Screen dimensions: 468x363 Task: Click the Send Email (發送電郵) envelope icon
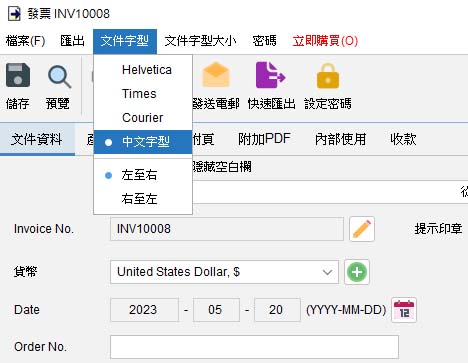pos(216,75)
